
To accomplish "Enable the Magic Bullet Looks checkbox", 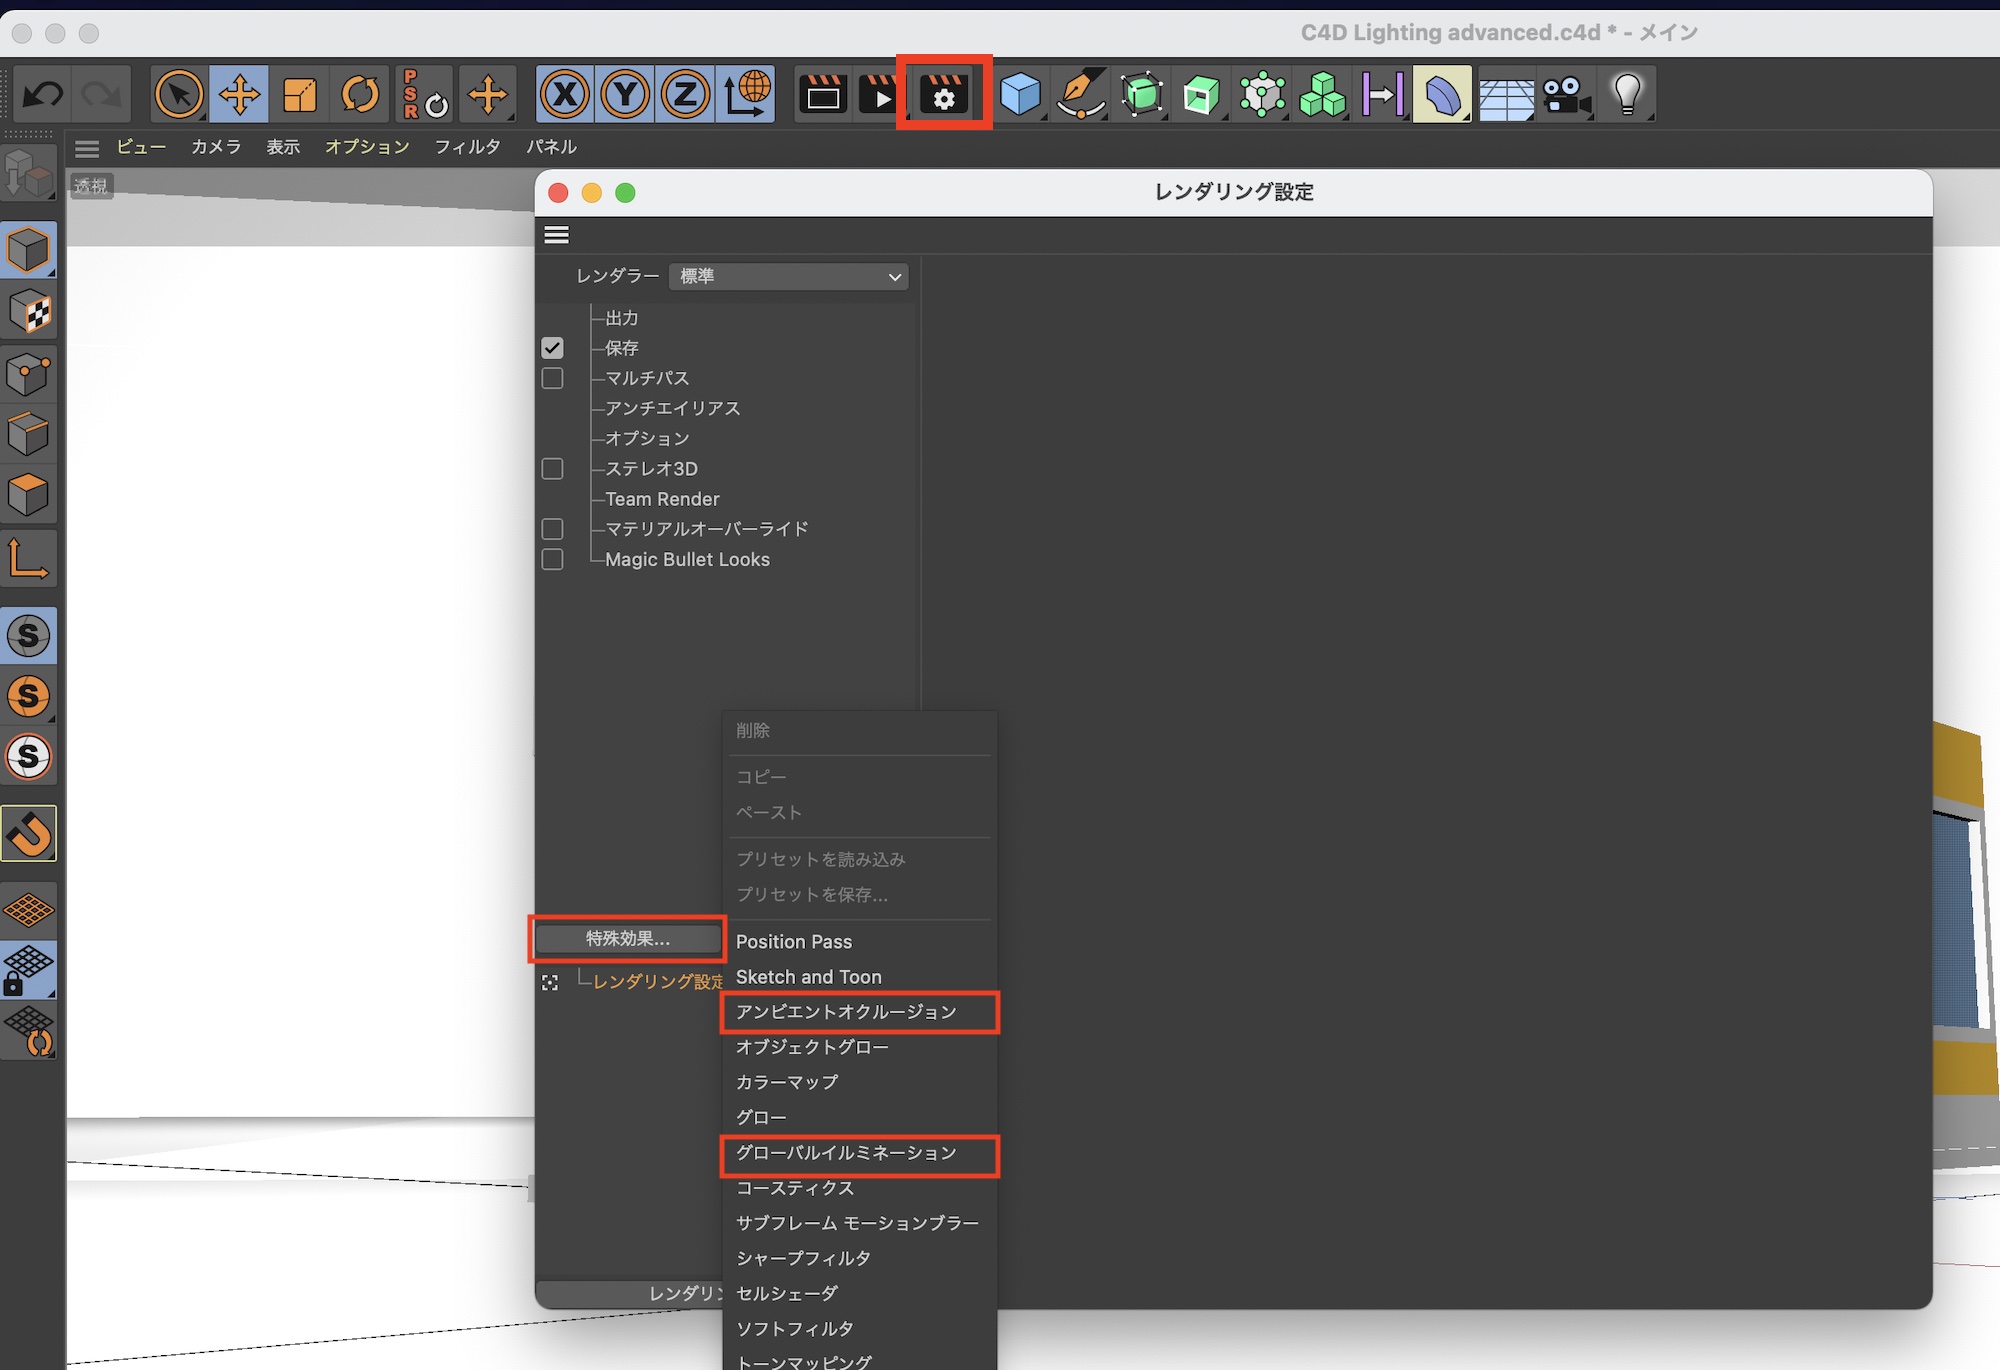I will point(552,559).
